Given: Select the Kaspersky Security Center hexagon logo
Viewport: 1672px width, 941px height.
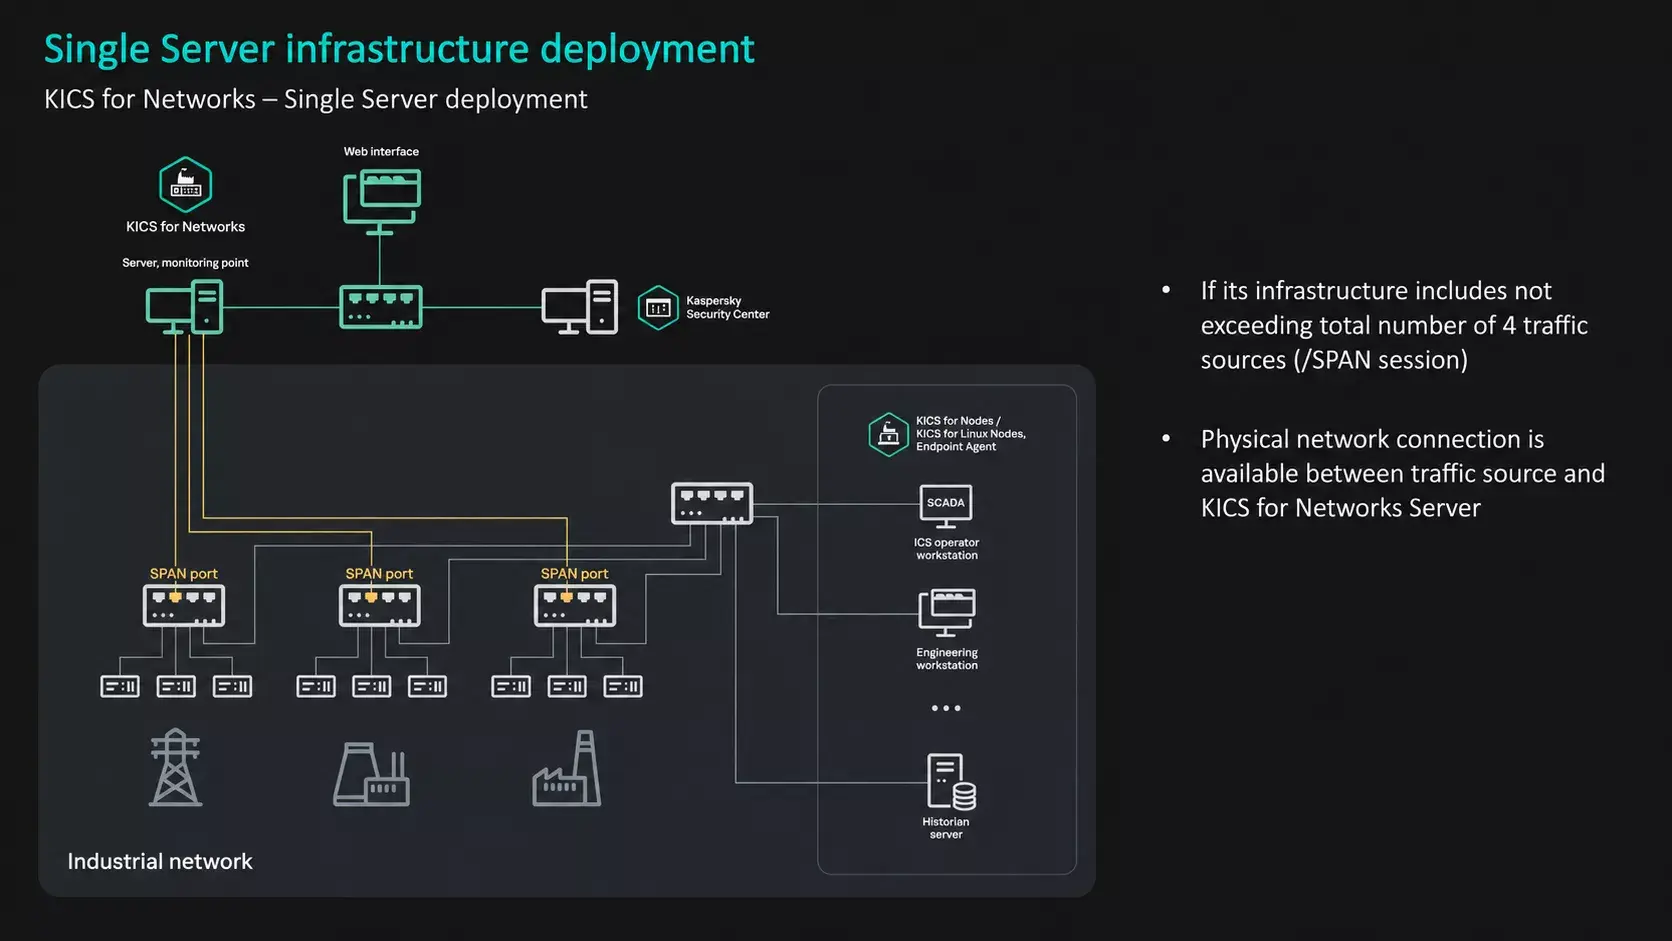Looking at the screenshot, I should tap(658, 308).
